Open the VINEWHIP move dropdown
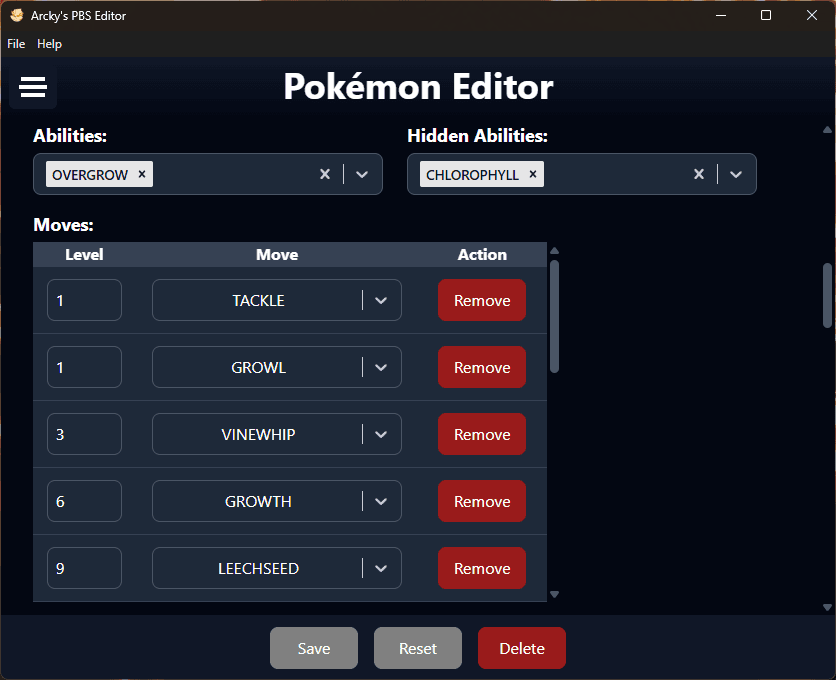836x680 pixels. [380, 434]
